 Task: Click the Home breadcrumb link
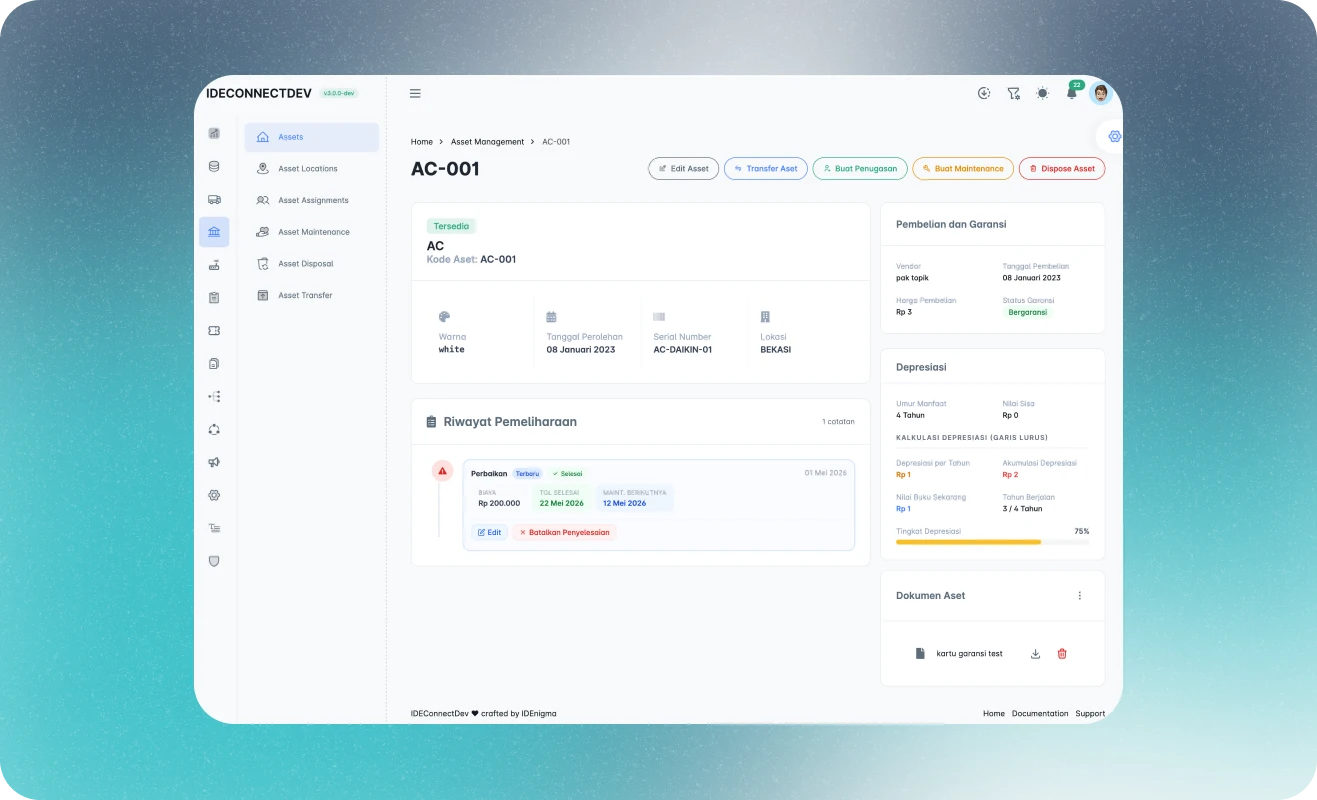422,142
